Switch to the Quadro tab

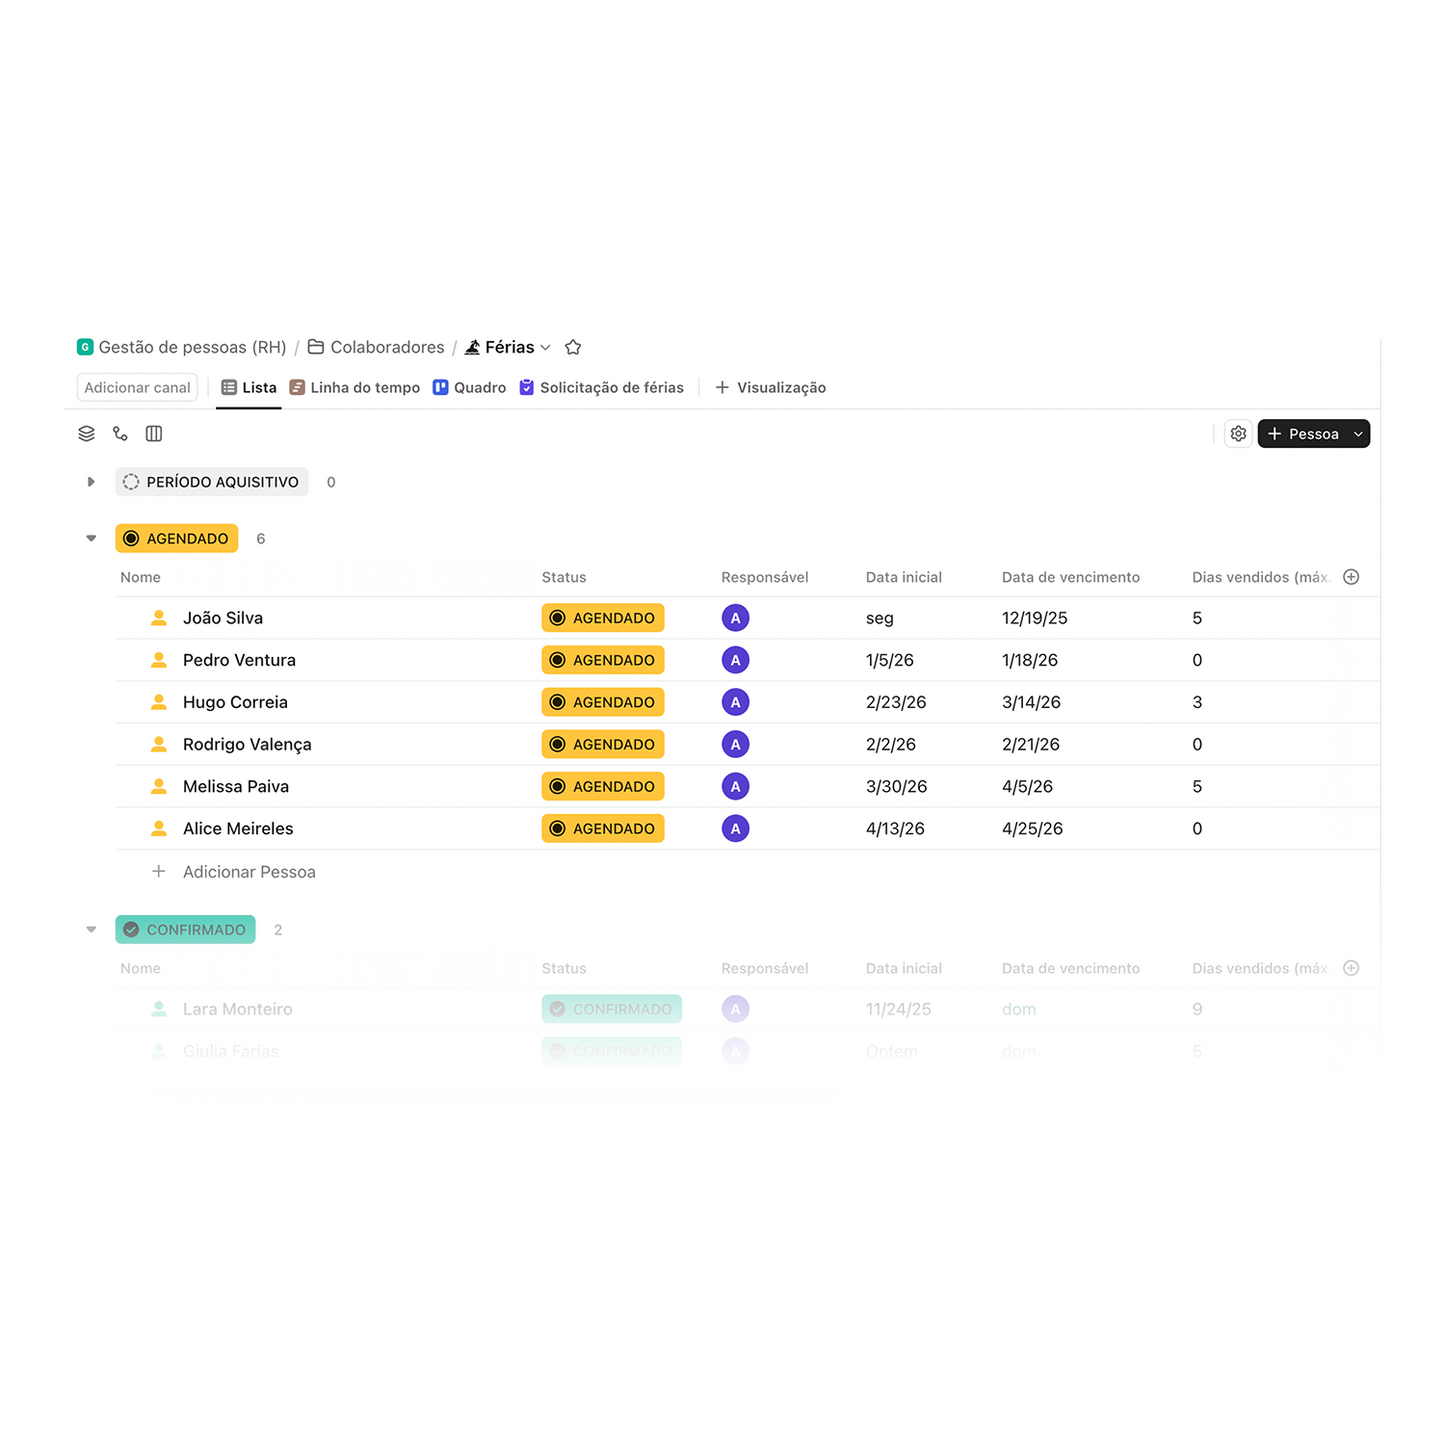(x=470, y=388)
